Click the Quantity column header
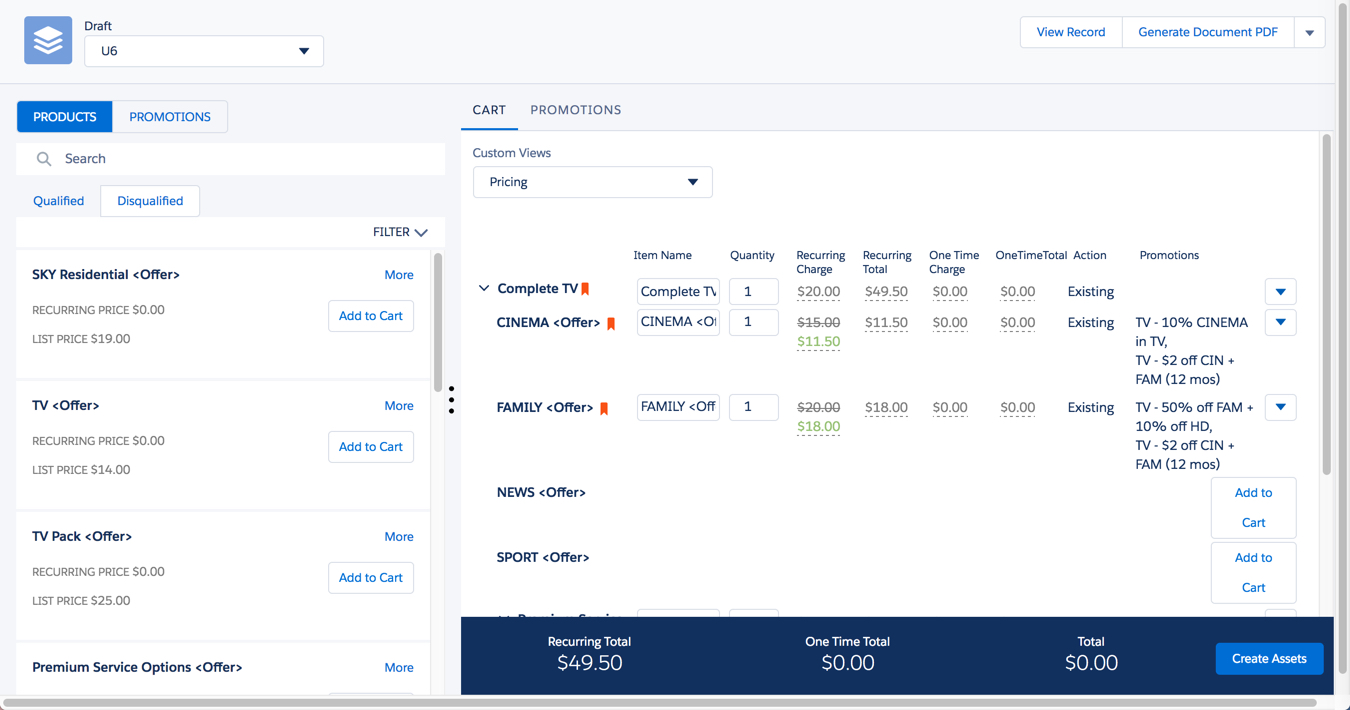This screenshot has height=710, width=1350. [752, 256]
